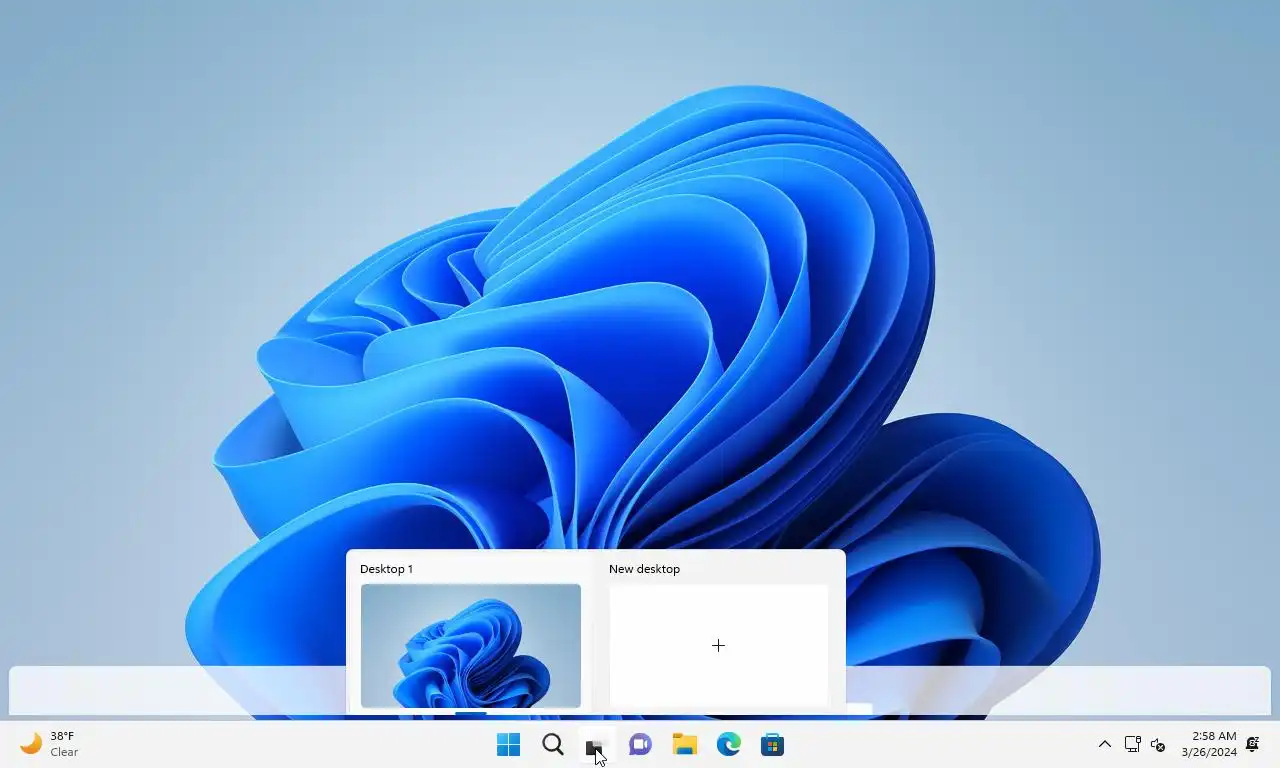This screenshot has width=1280, height=768.
Task: Click the muted volume tray icon
Action: (1158, 744)
